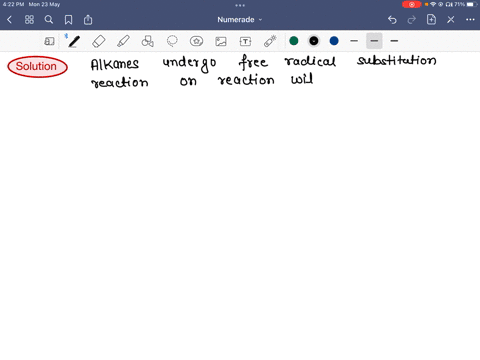
Task: Select the Text box tool
Action: [245, 41]
